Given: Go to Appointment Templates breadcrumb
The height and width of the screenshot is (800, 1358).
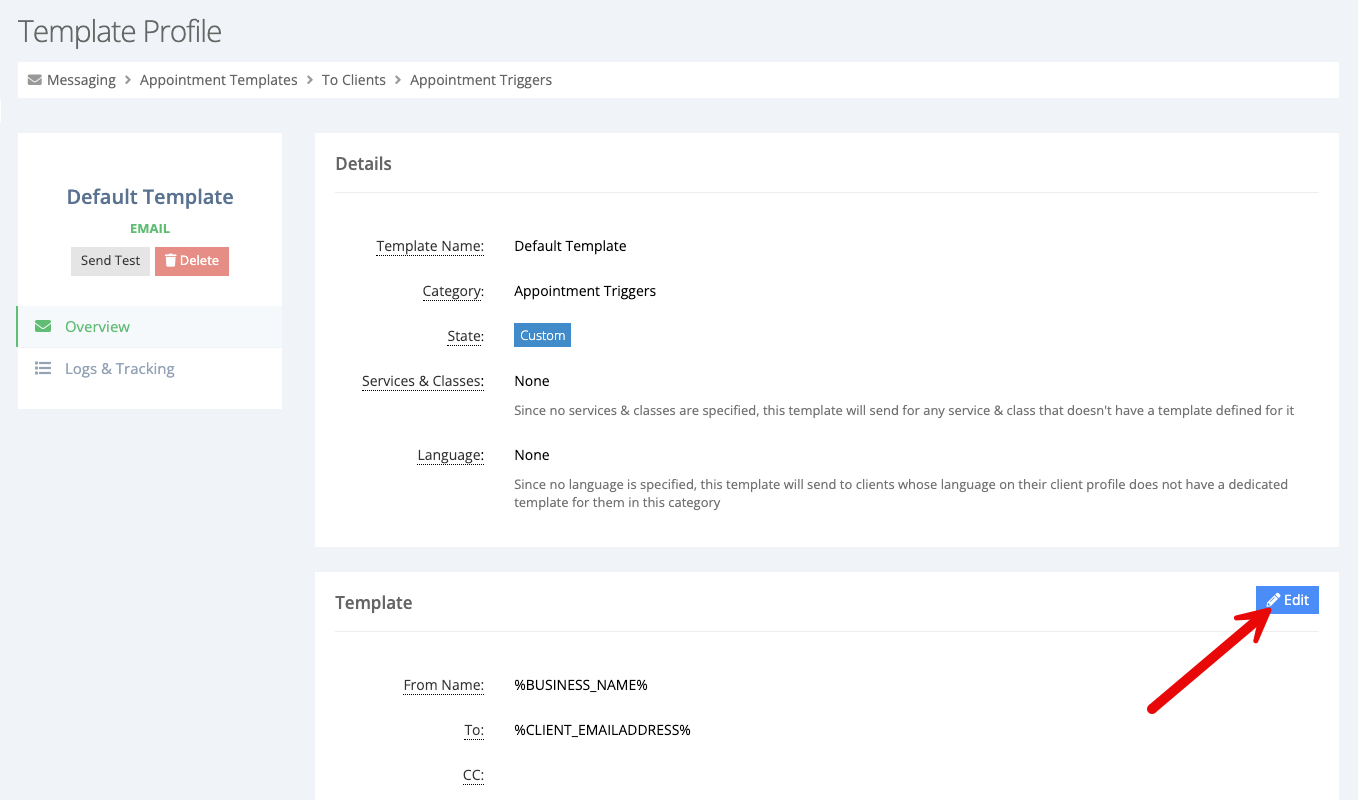Looking at the screenshot, I should point(219,80).
